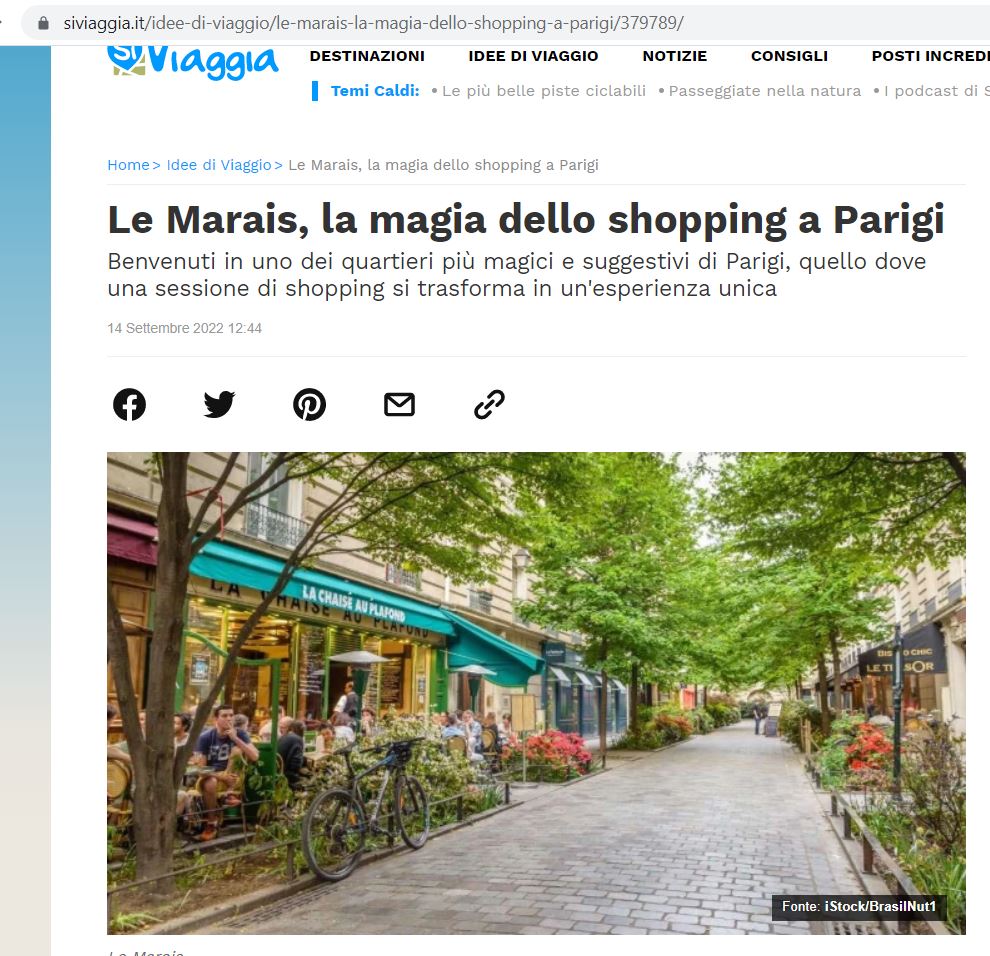Click the SiViaggia logo

[193, 62]
